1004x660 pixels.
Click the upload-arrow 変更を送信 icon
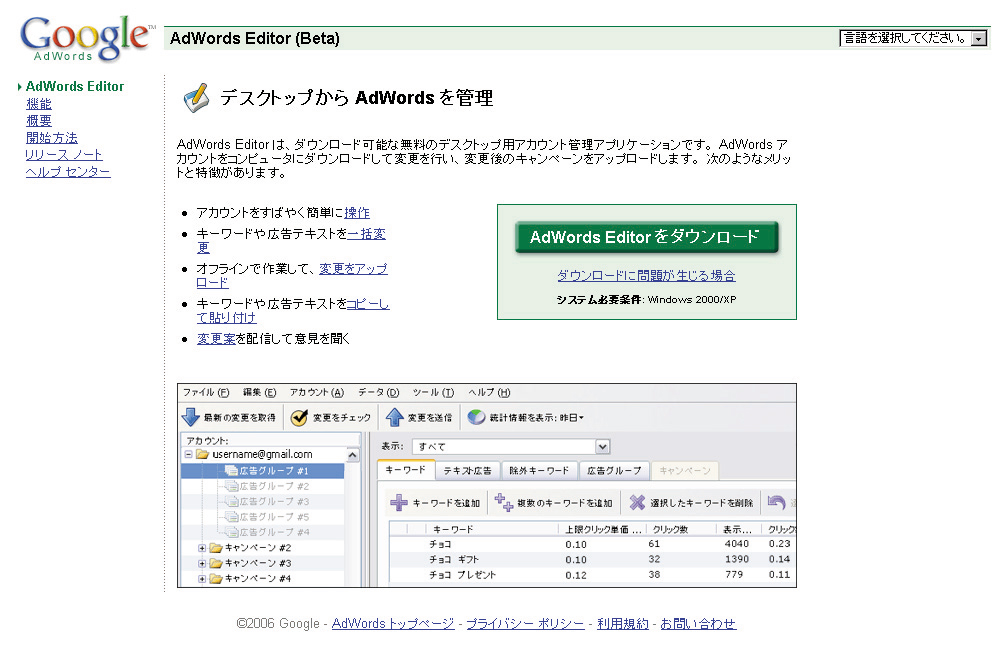(x=395, y=417)
